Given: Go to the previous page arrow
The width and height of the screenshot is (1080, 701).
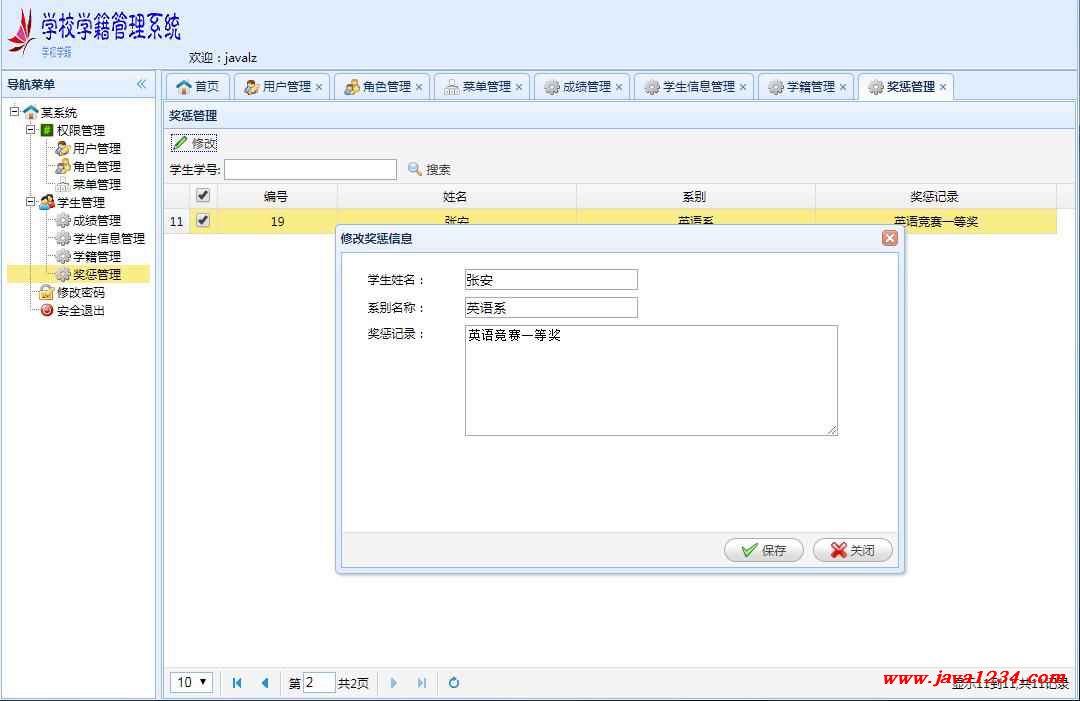Looking at the screenshot, I should coord(265,683).
